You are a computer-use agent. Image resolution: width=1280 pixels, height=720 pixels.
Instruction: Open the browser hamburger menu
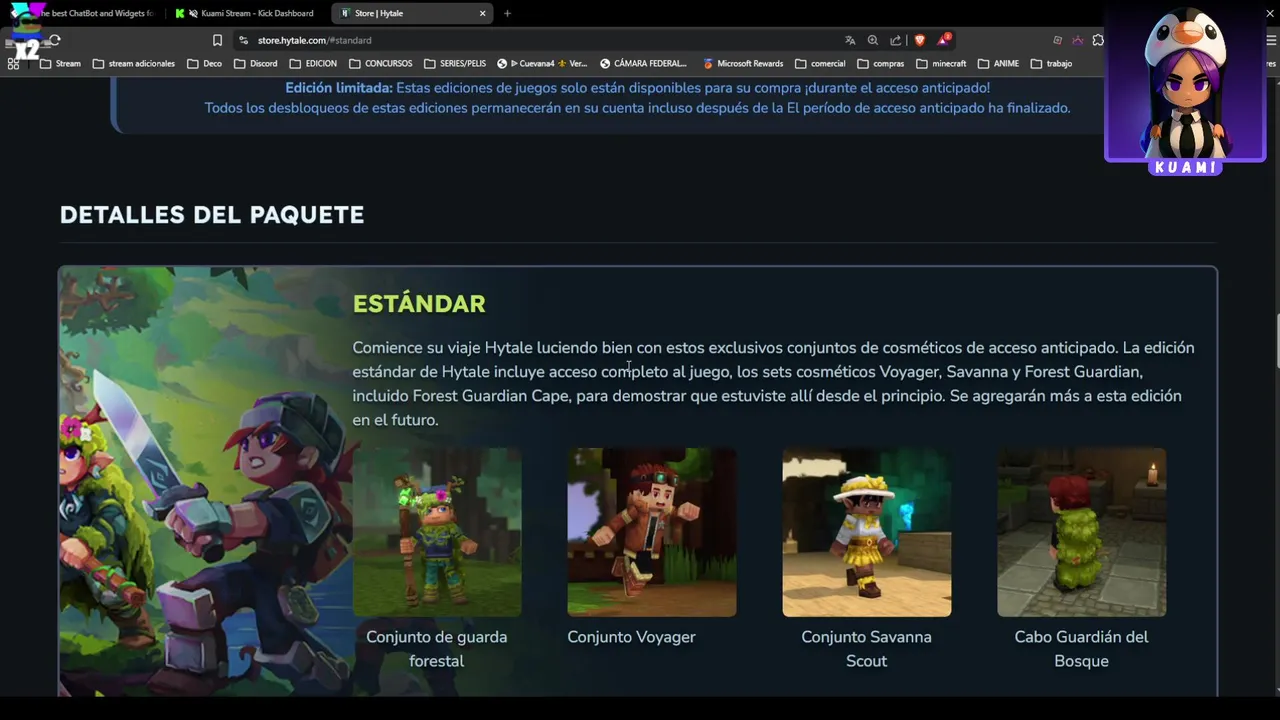1272,40
